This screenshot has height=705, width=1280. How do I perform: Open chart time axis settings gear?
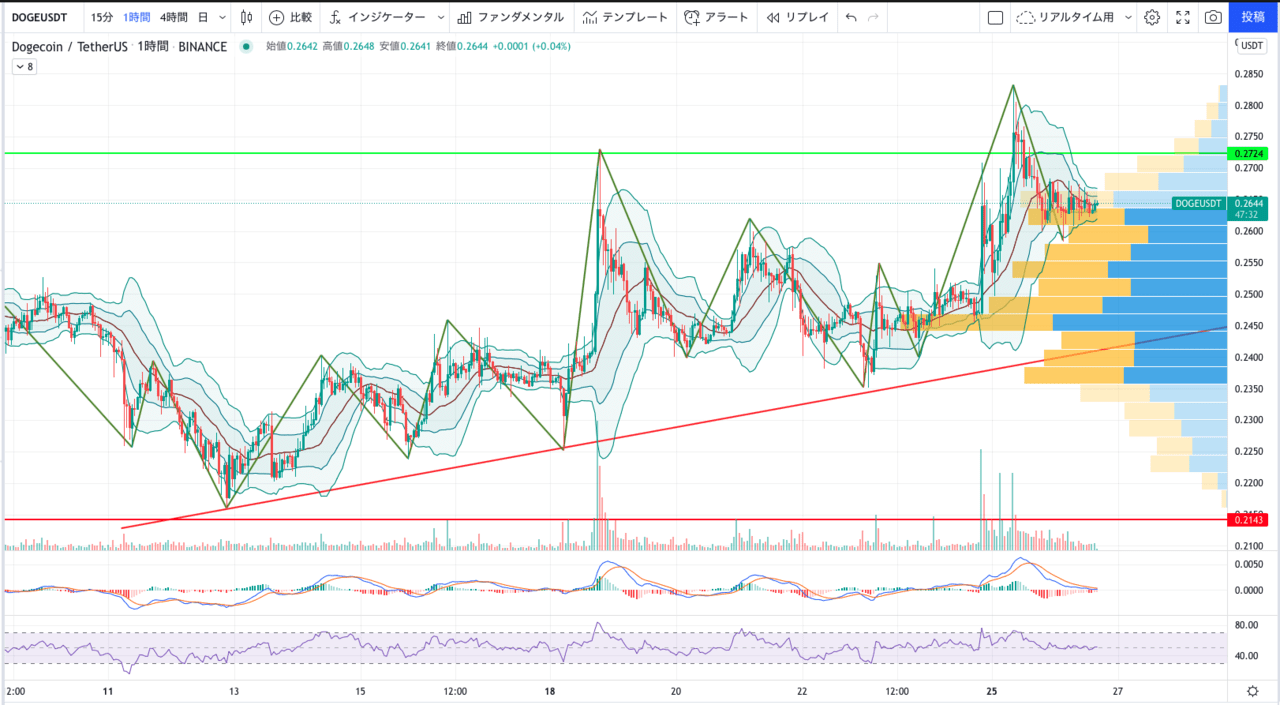coord(1253,691)
